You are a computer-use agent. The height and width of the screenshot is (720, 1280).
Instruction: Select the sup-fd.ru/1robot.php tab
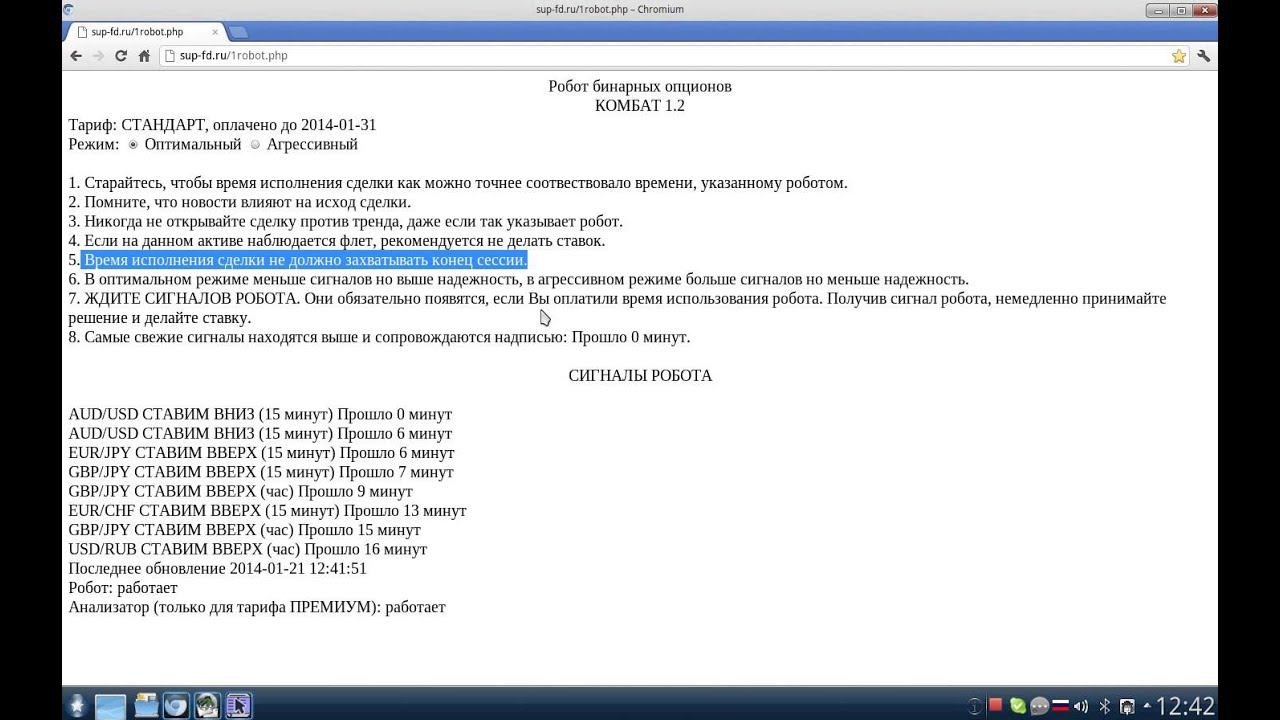coord(145,32)
